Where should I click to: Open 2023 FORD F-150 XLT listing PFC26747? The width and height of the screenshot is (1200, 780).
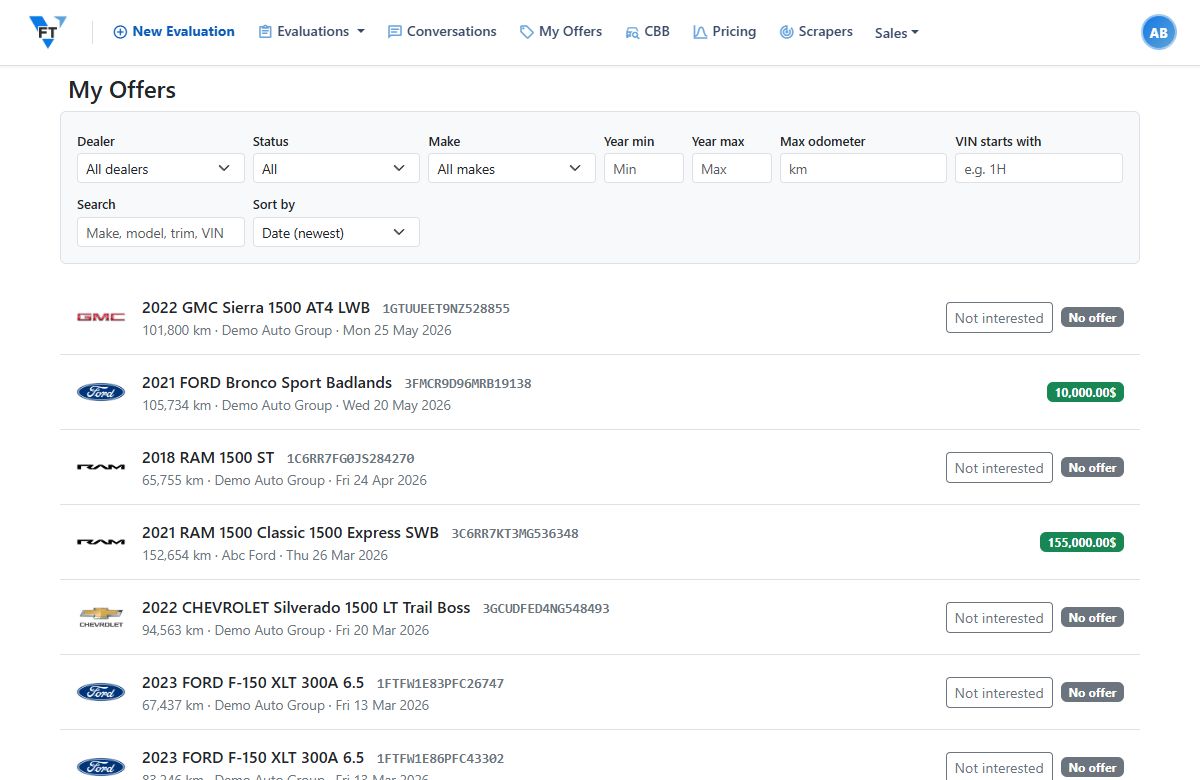[253, 683]
